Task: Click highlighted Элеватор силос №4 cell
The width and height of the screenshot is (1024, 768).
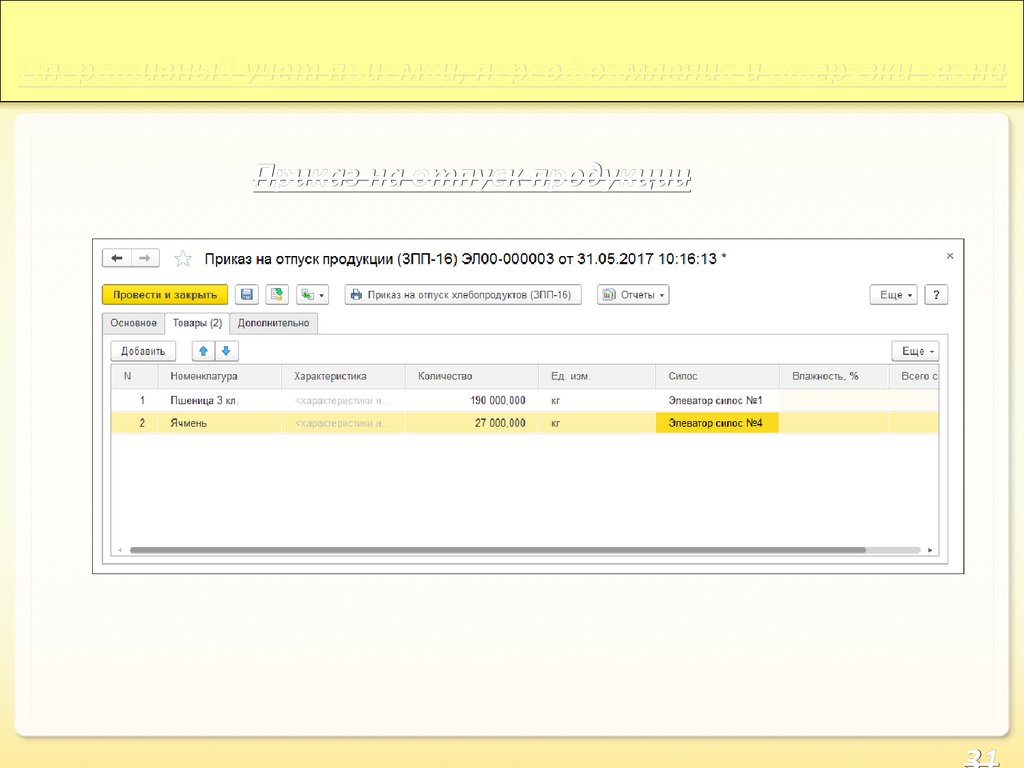Action: click(x=717, y=423)
